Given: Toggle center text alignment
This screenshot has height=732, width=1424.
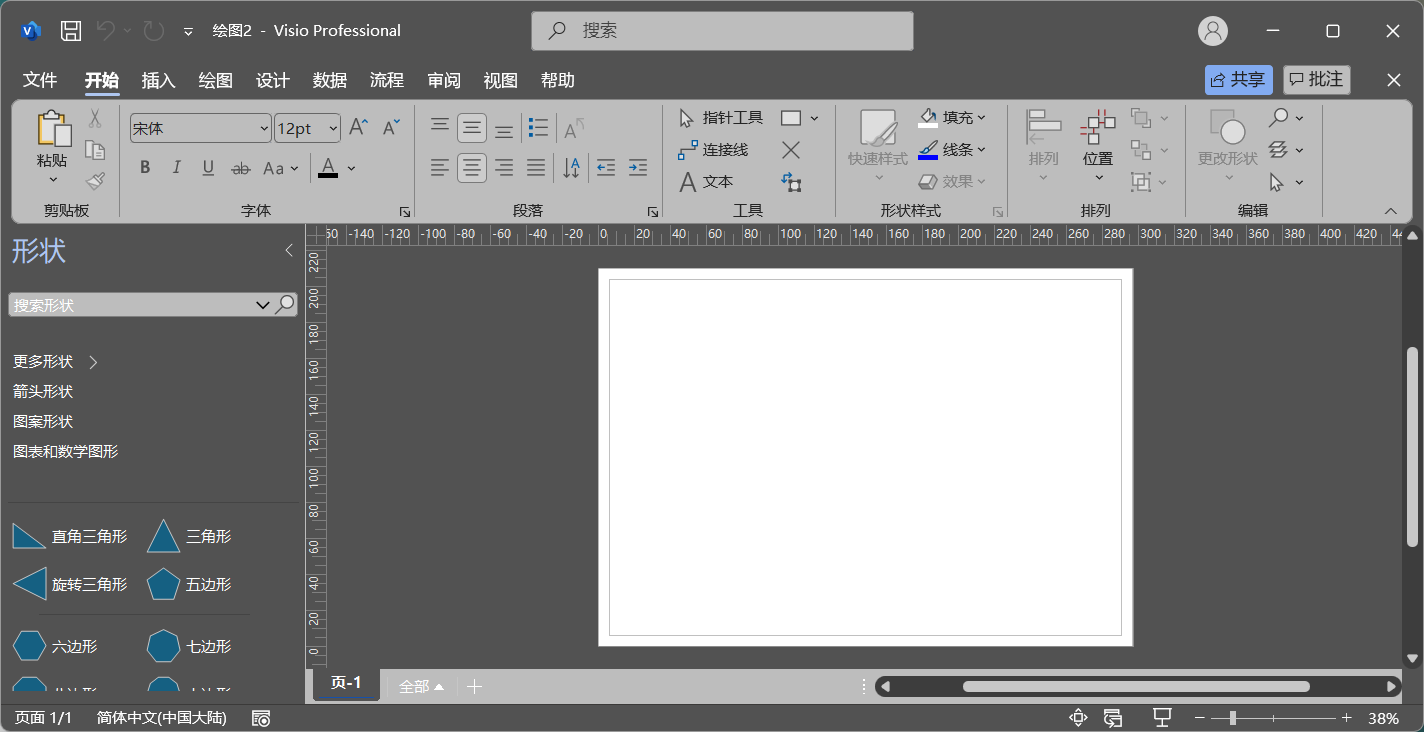Looking at the screenshot, I should coord(472,168).
